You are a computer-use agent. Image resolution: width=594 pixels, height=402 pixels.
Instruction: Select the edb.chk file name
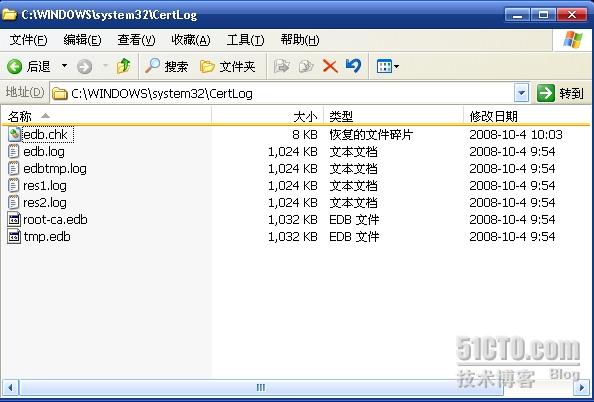coord(45,135)
